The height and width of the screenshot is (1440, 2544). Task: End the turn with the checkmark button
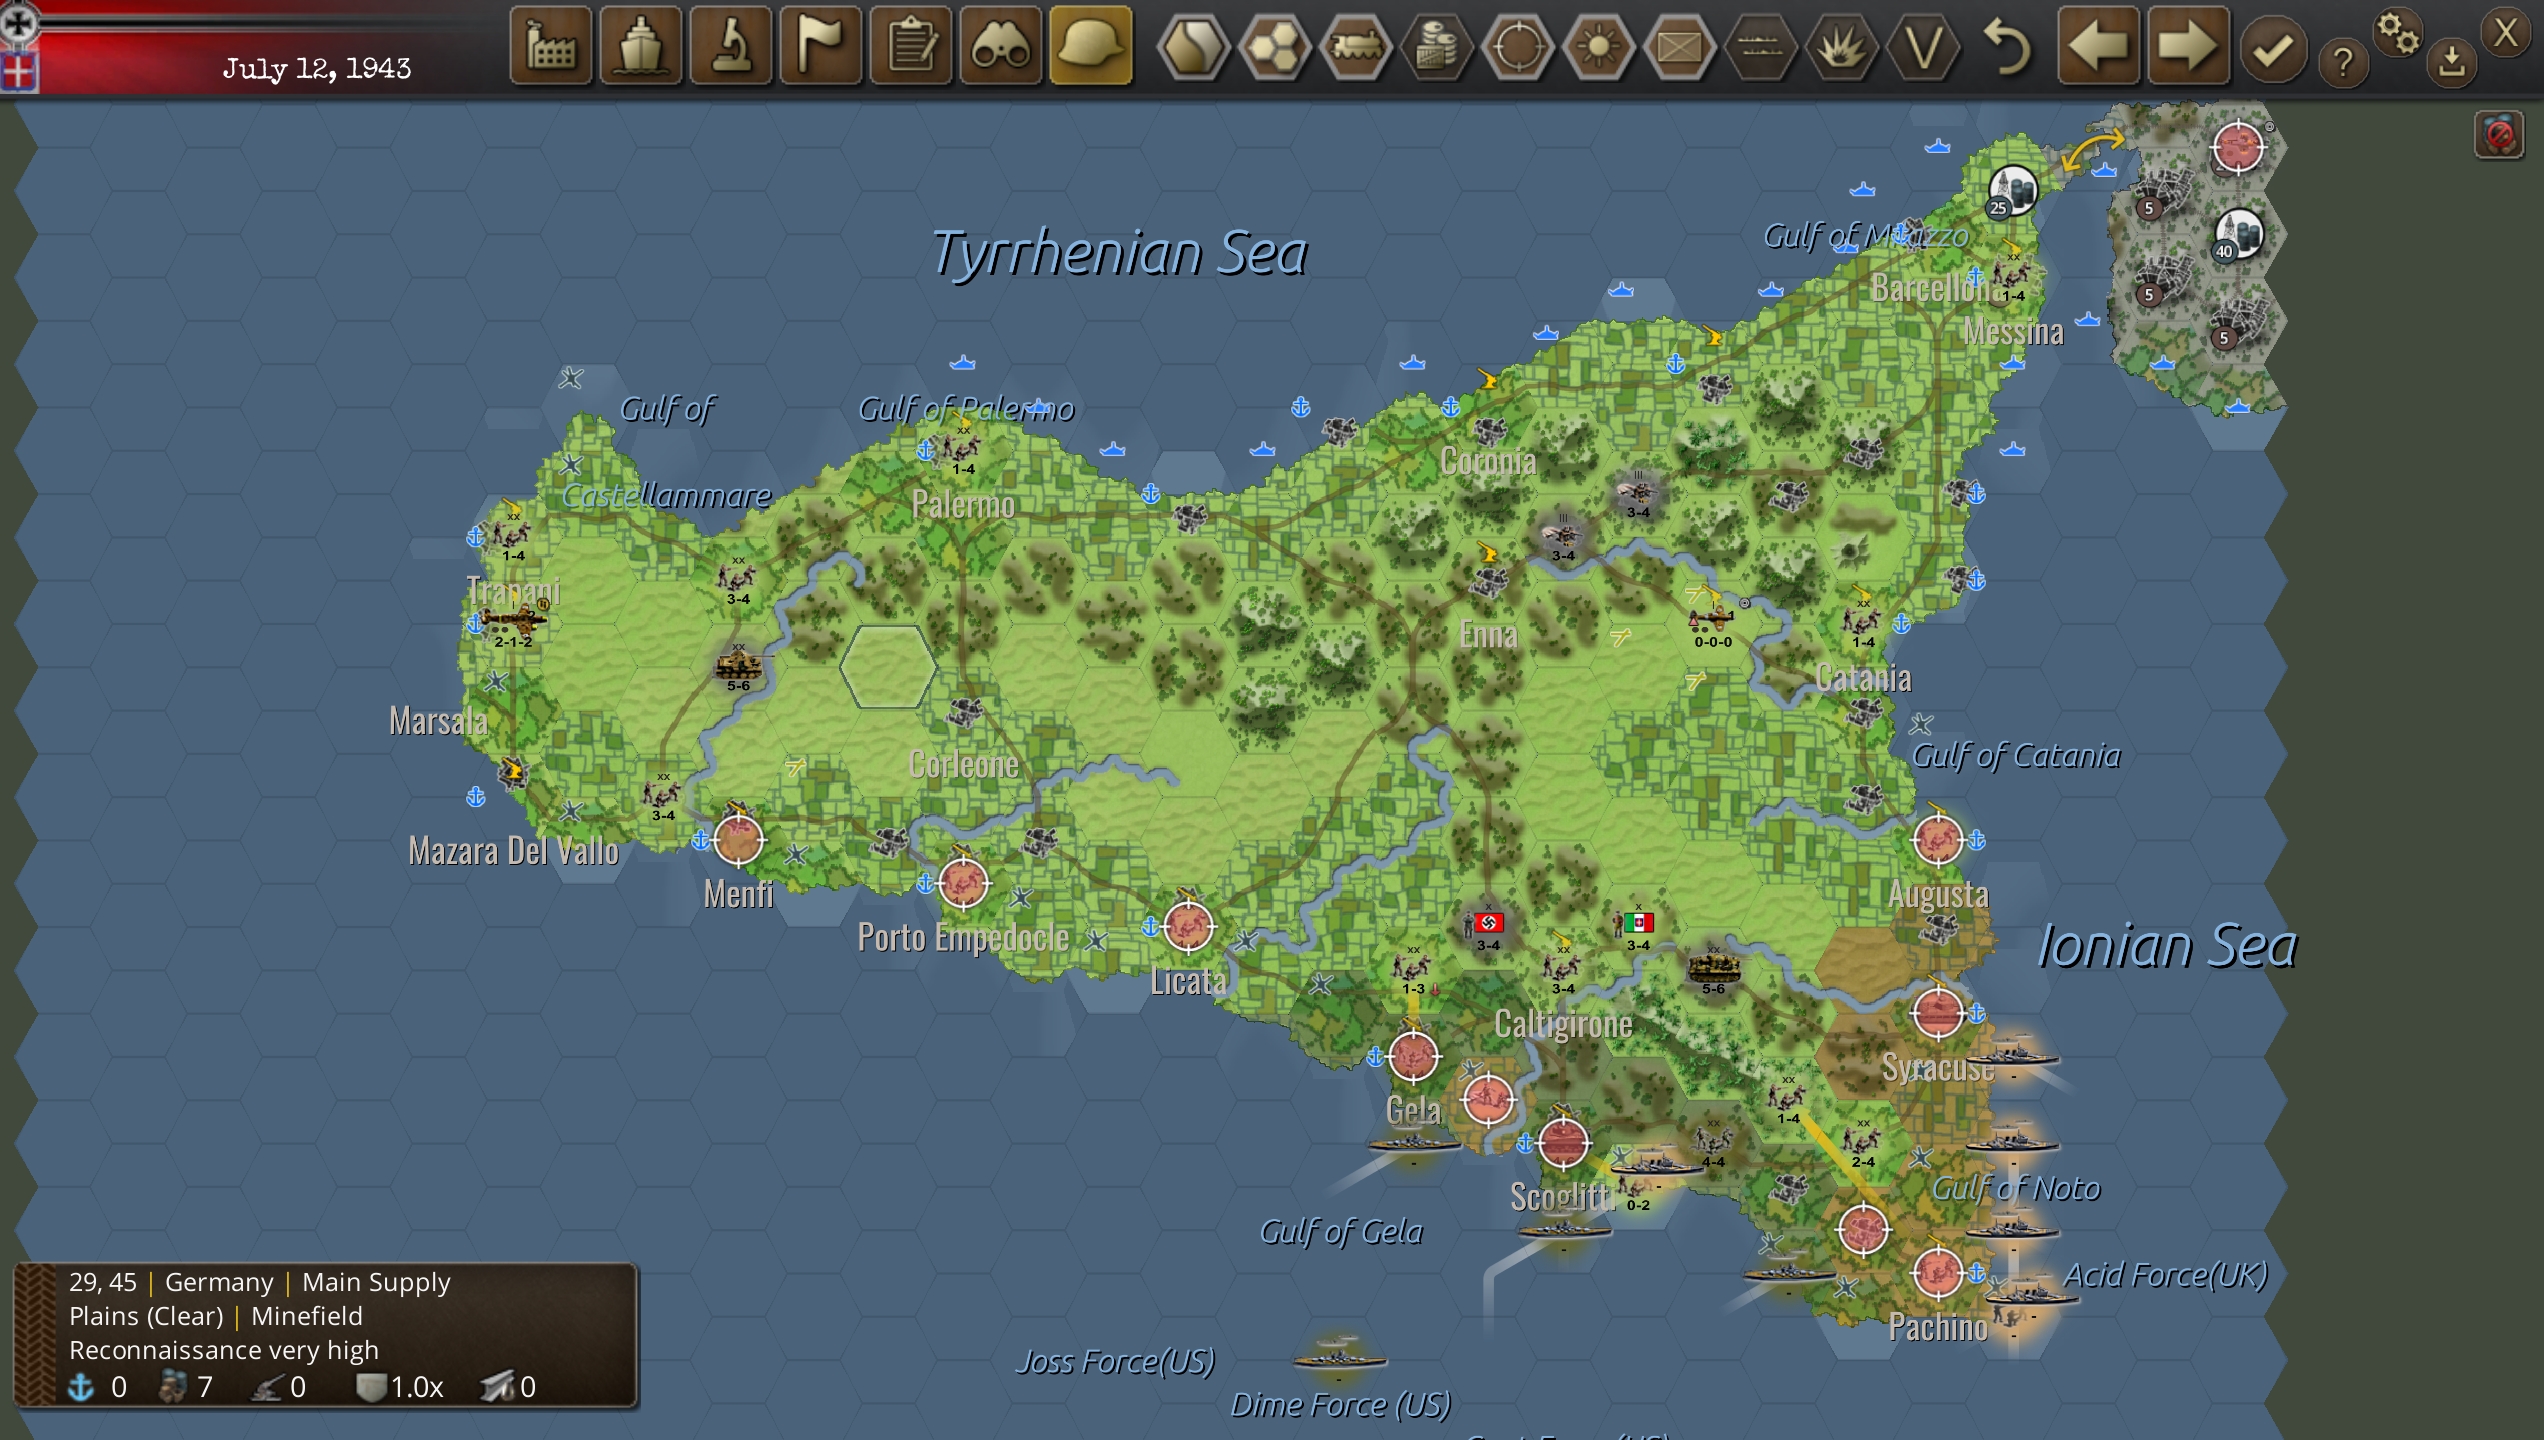[2273, 48]
